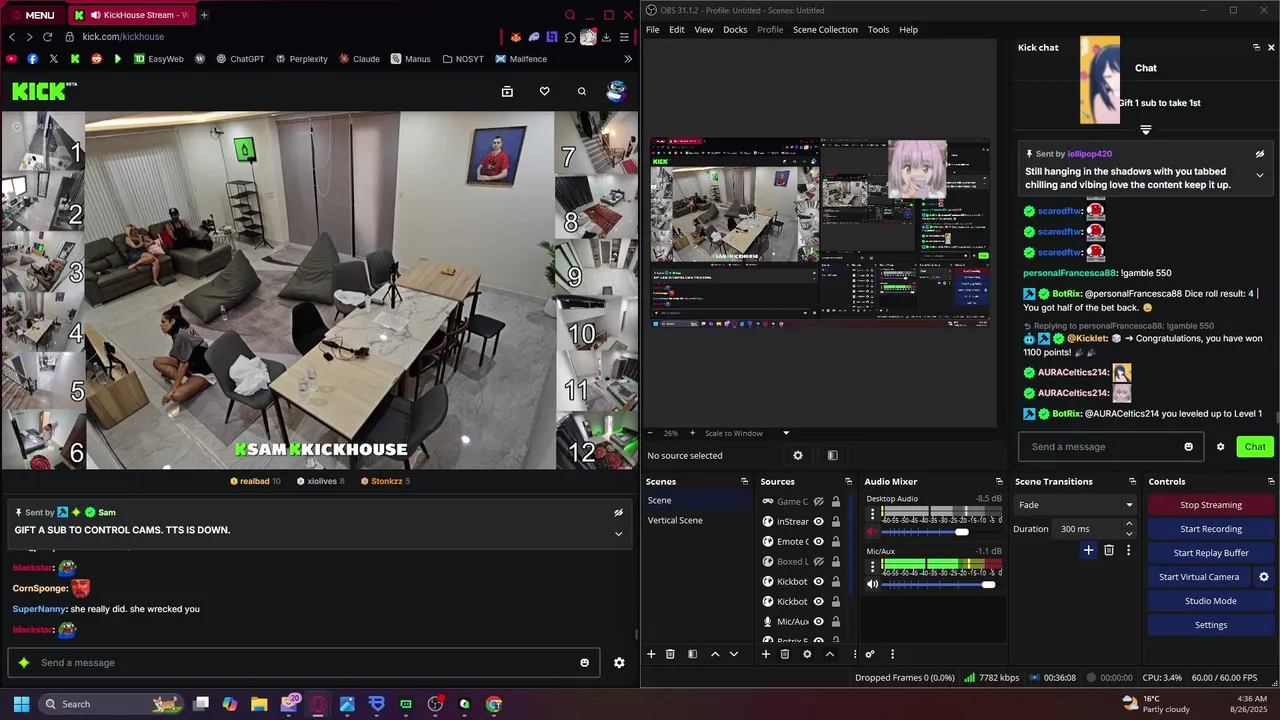Toggle eye on Mic/Aux source row
Viewport: 1280px width, 720px height.
click(818, 622)
